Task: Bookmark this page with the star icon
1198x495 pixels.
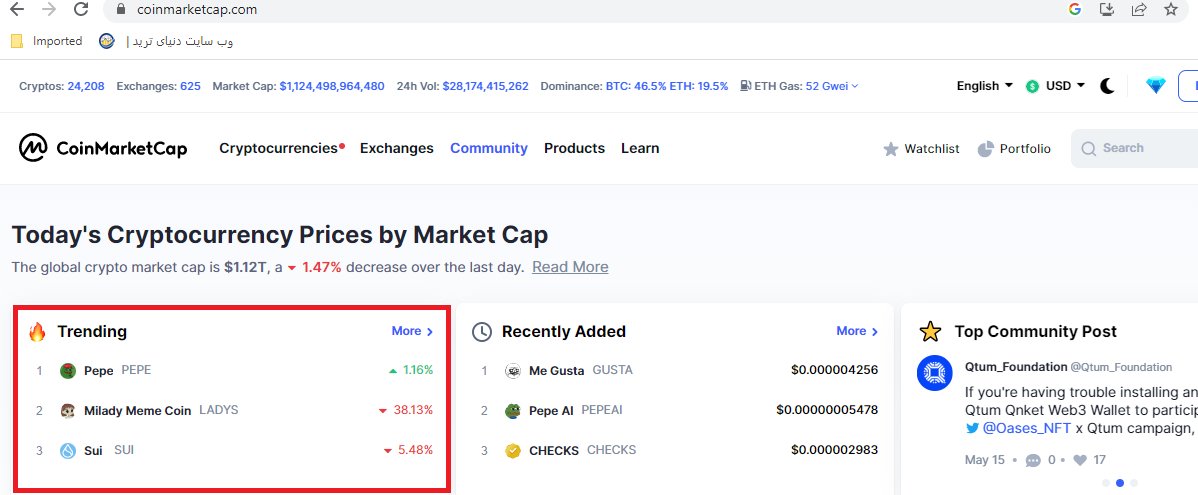Action: [1170, 10]
